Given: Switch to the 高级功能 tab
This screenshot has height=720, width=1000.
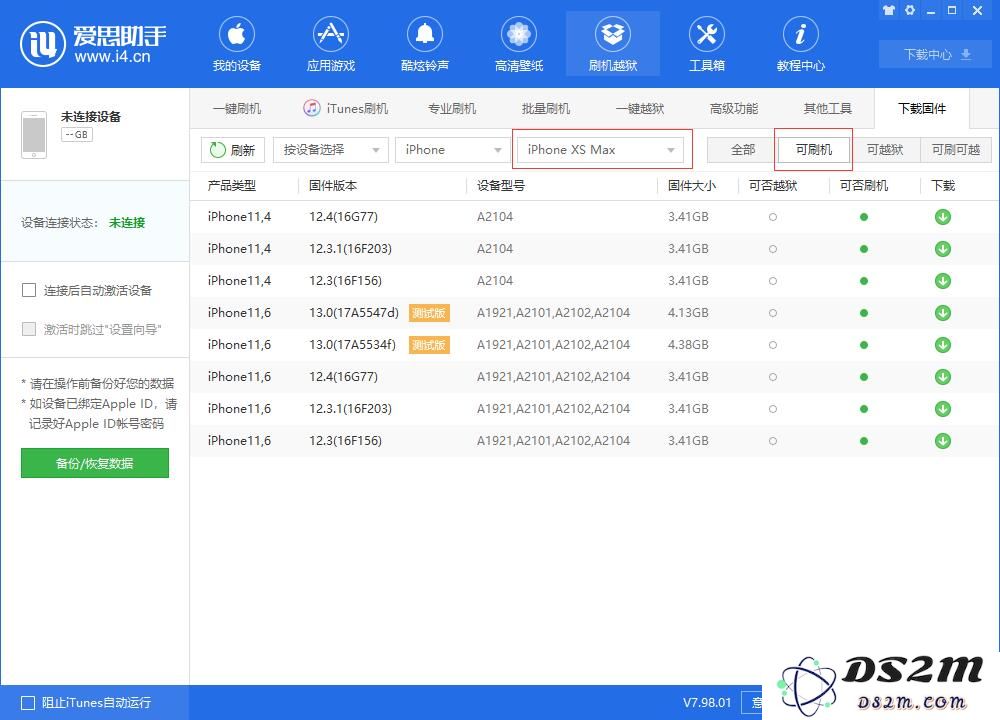Looking at the screenshot, I should pyautogui.click(x=734, y=108).
